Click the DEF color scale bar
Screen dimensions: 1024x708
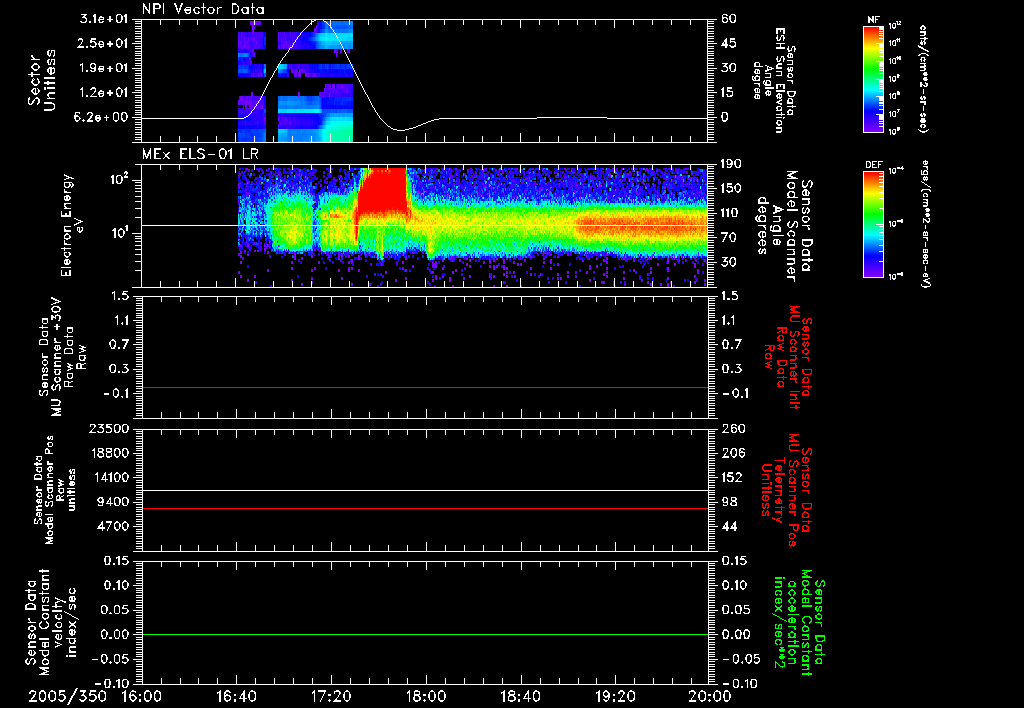click(x=874, y=224)
